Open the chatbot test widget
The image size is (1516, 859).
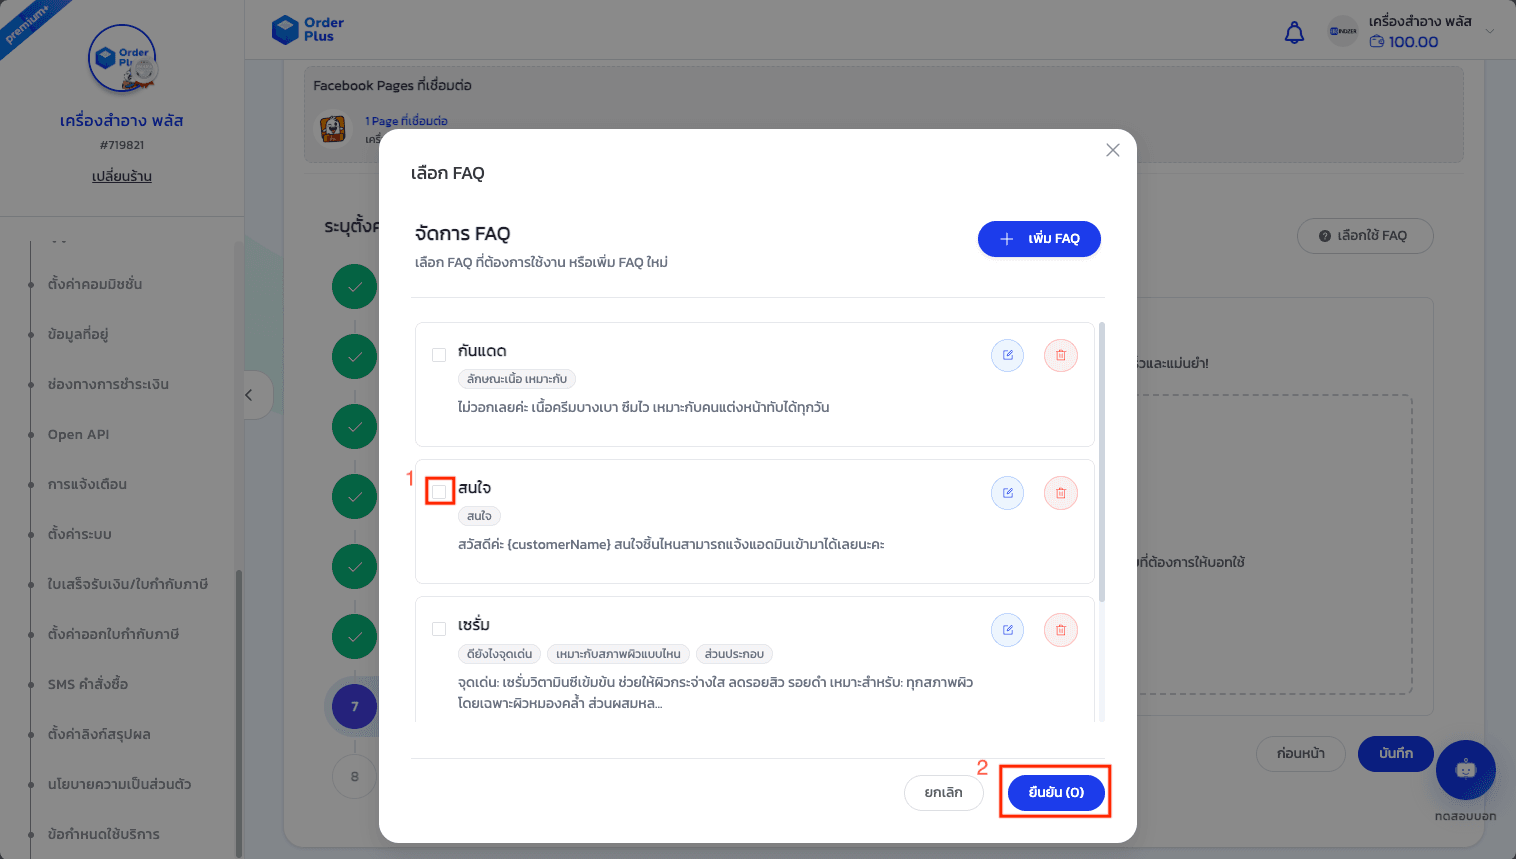pyautogui.click(x=1465, y=770)
